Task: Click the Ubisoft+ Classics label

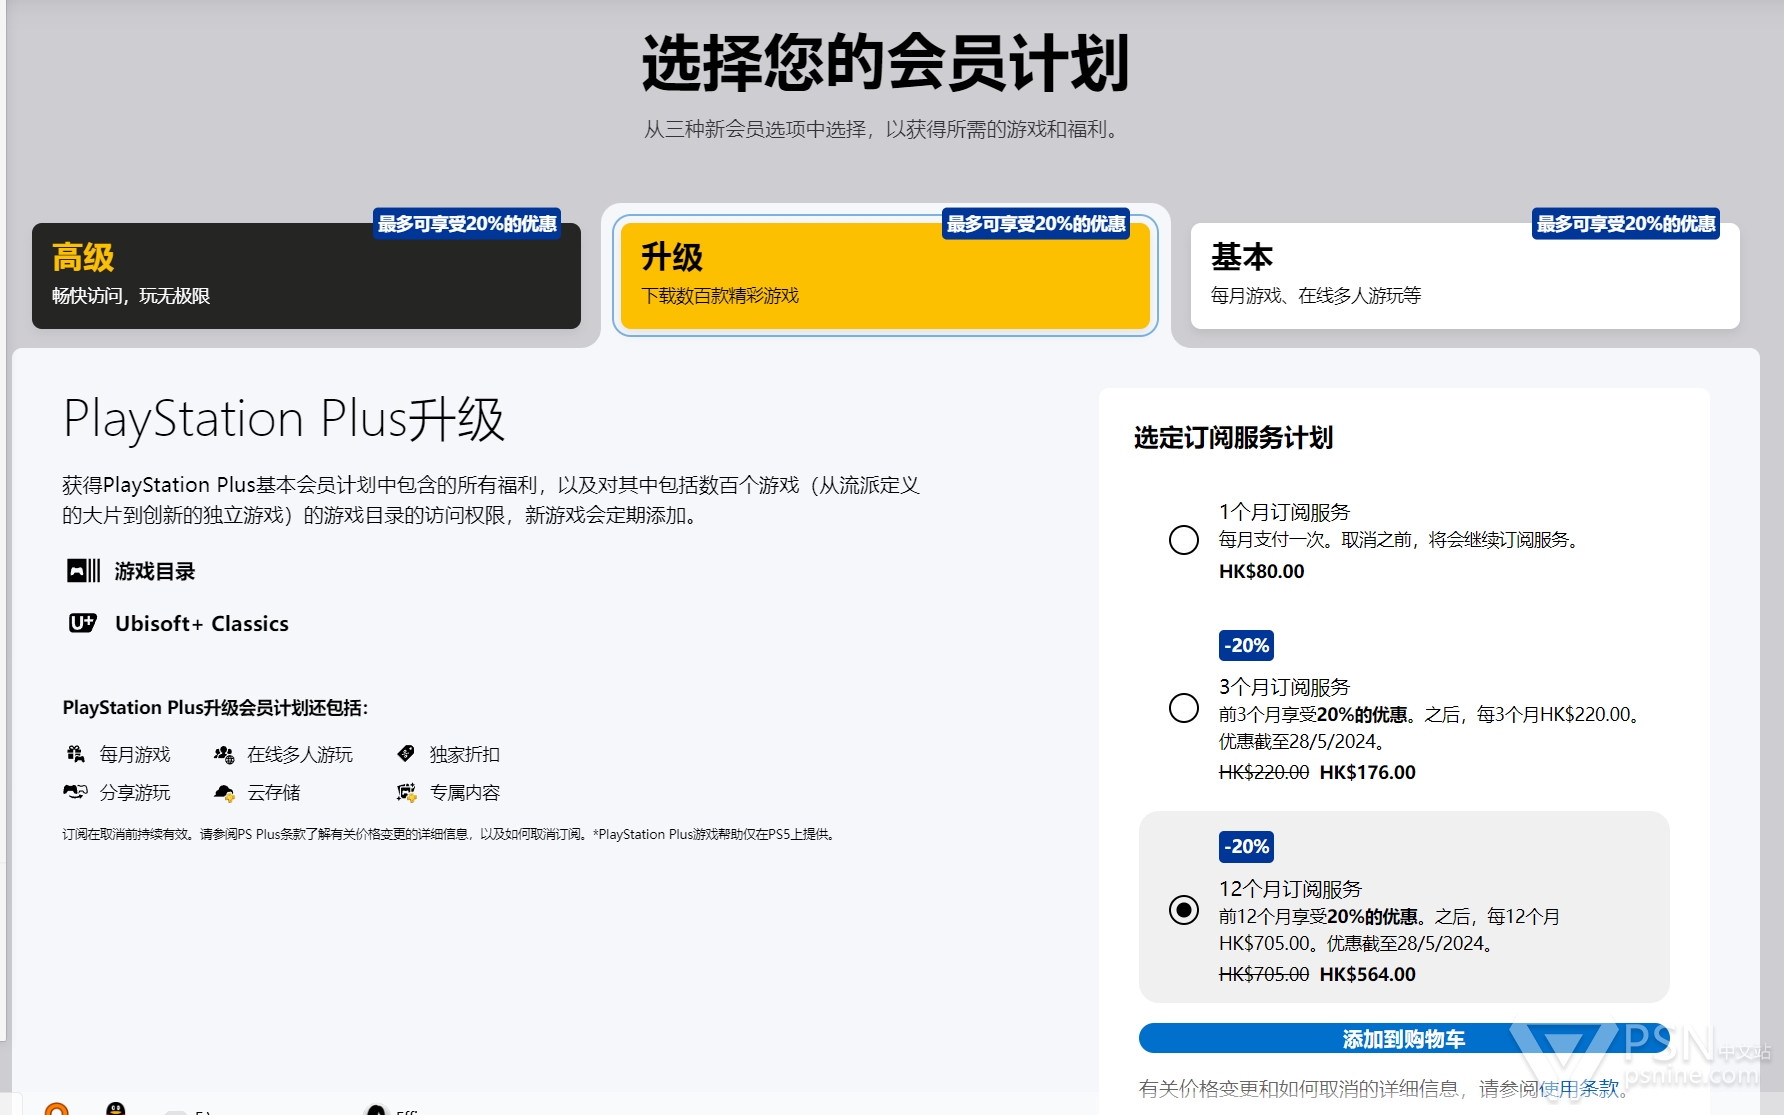Action: click(202, 623)
